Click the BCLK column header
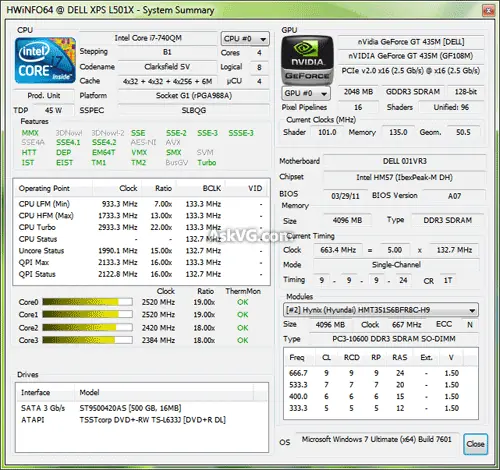 [x=200, y=188]
